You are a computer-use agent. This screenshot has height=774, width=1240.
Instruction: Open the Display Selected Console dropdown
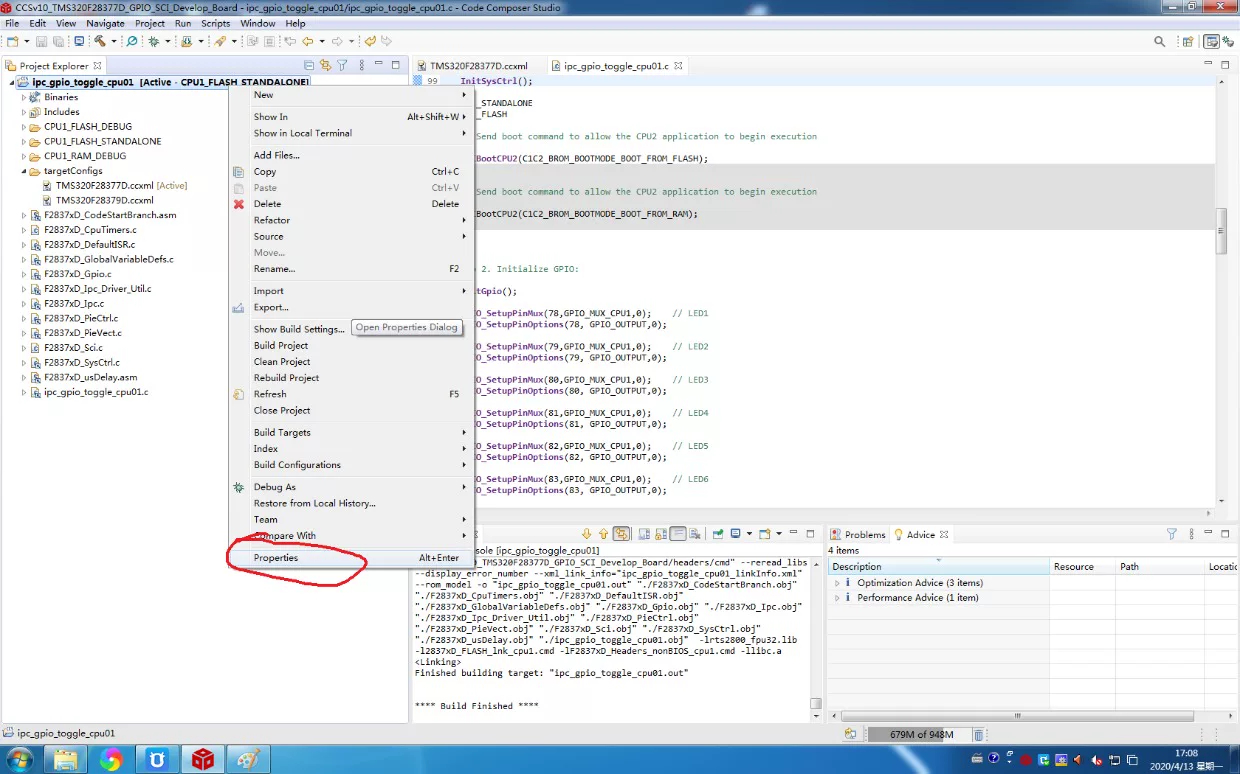[749, 534]
